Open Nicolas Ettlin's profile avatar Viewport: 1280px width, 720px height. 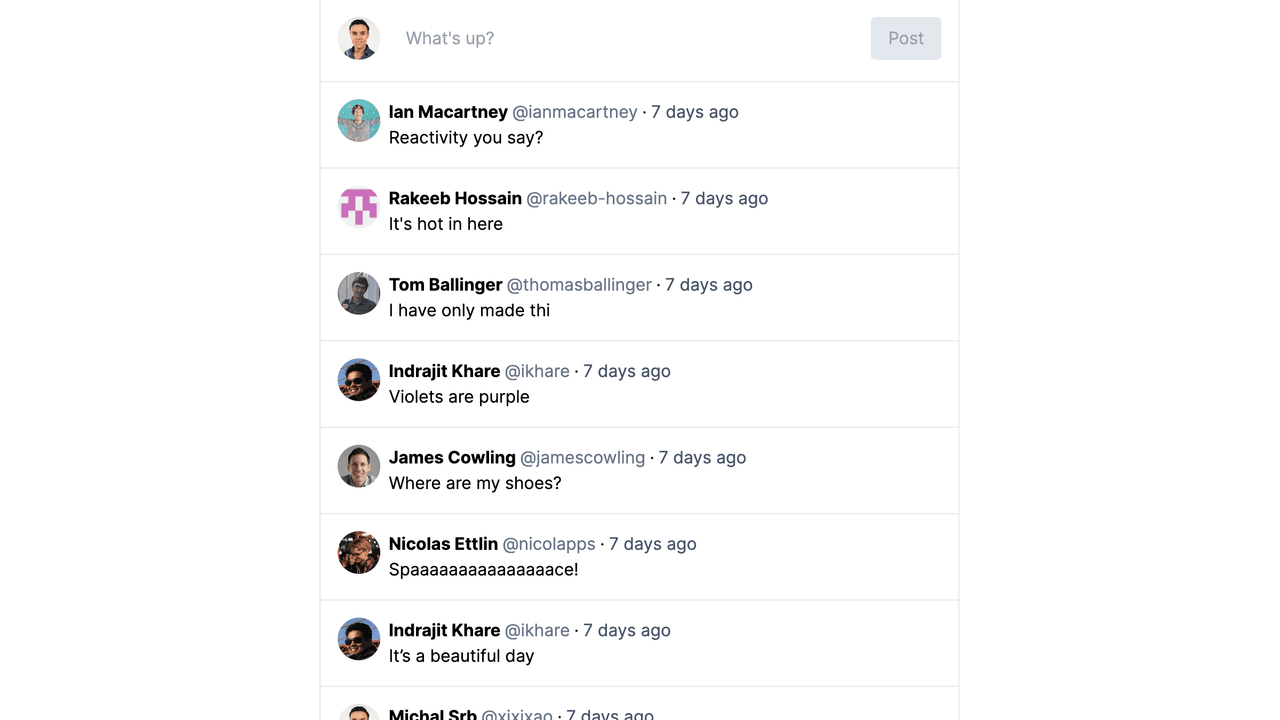tap(359, 553)
